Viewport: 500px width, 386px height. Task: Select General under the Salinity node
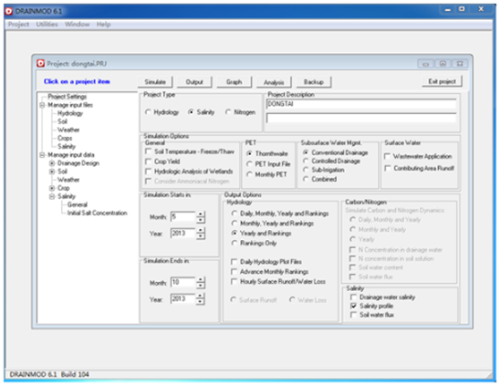[x=77, y=204]
